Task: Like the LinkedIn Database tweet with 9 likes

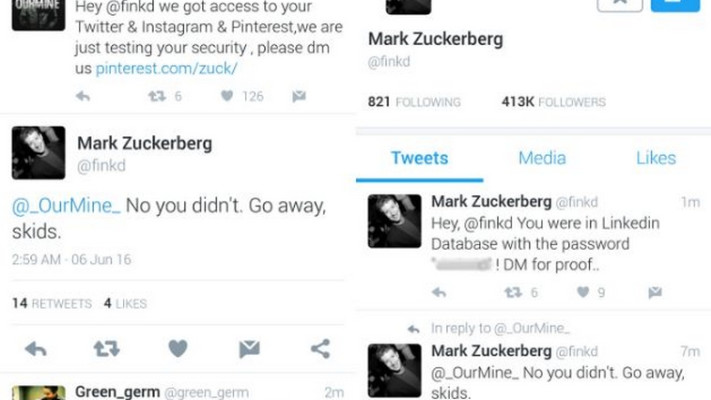Action: [583, 292]
